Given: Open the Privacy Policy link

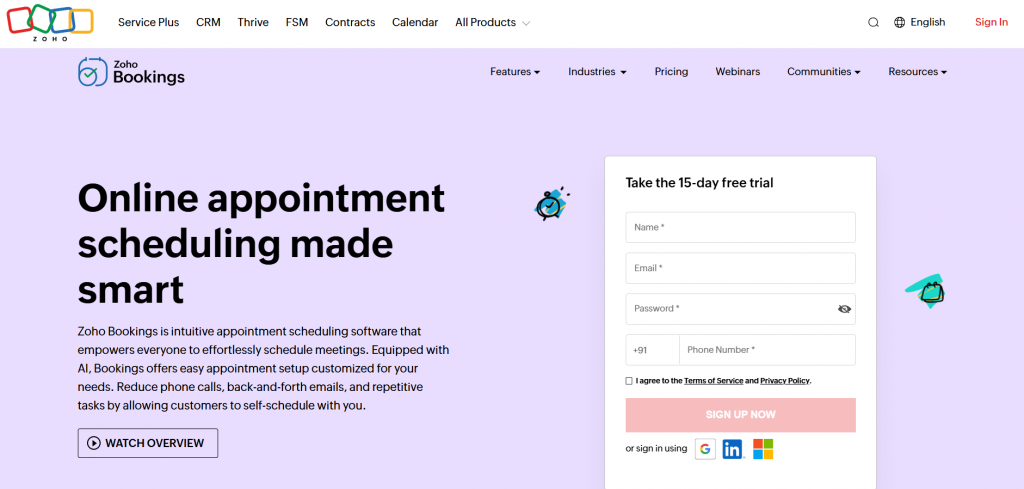Looking at the screenshot, I should click(784, 381).
